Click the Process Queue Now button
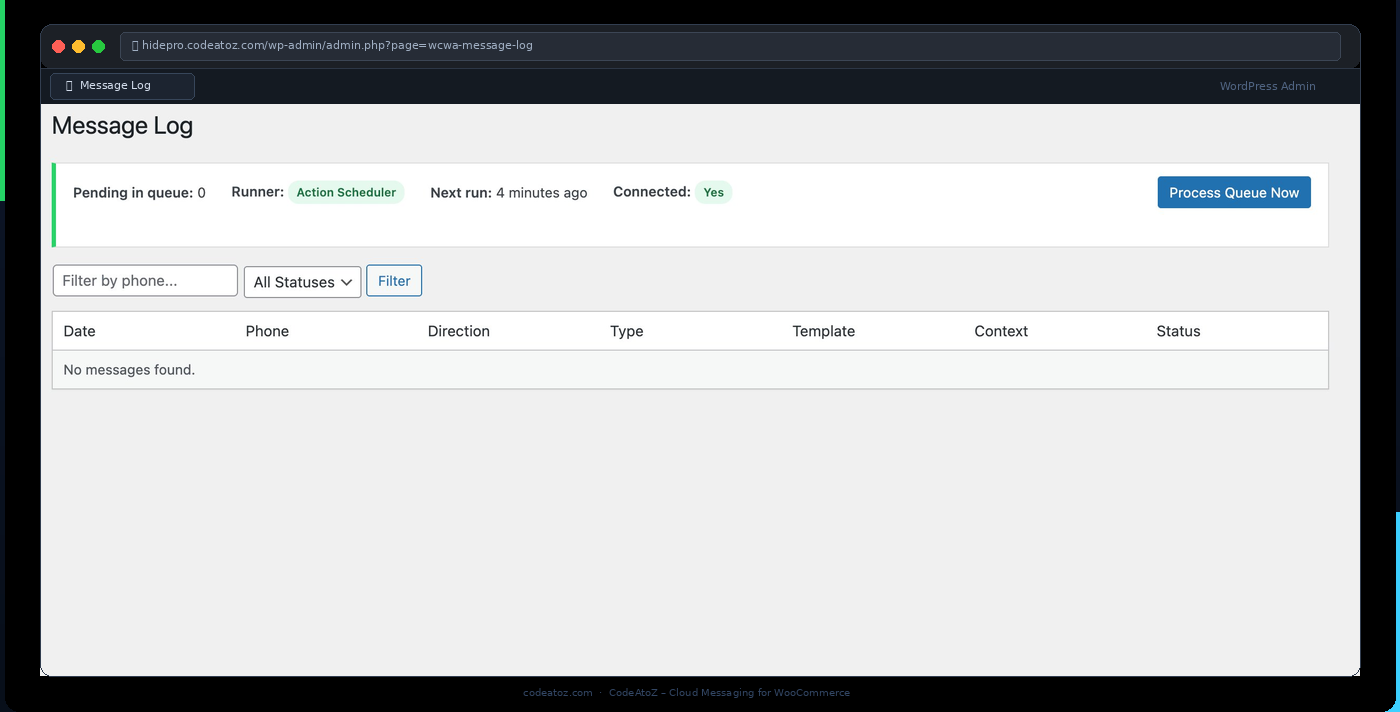Viewport: 1400px width, 712px height. [1234, 193]
